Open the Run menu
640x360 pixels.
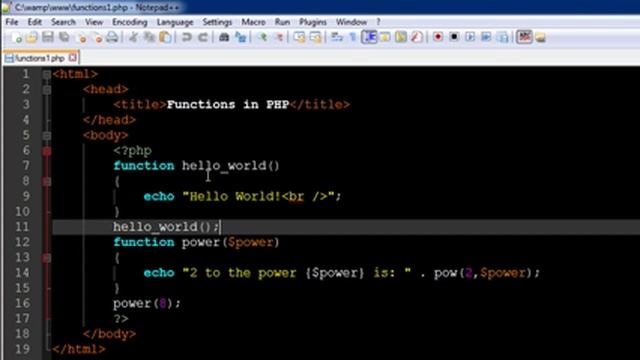click(x=282, y=22)
